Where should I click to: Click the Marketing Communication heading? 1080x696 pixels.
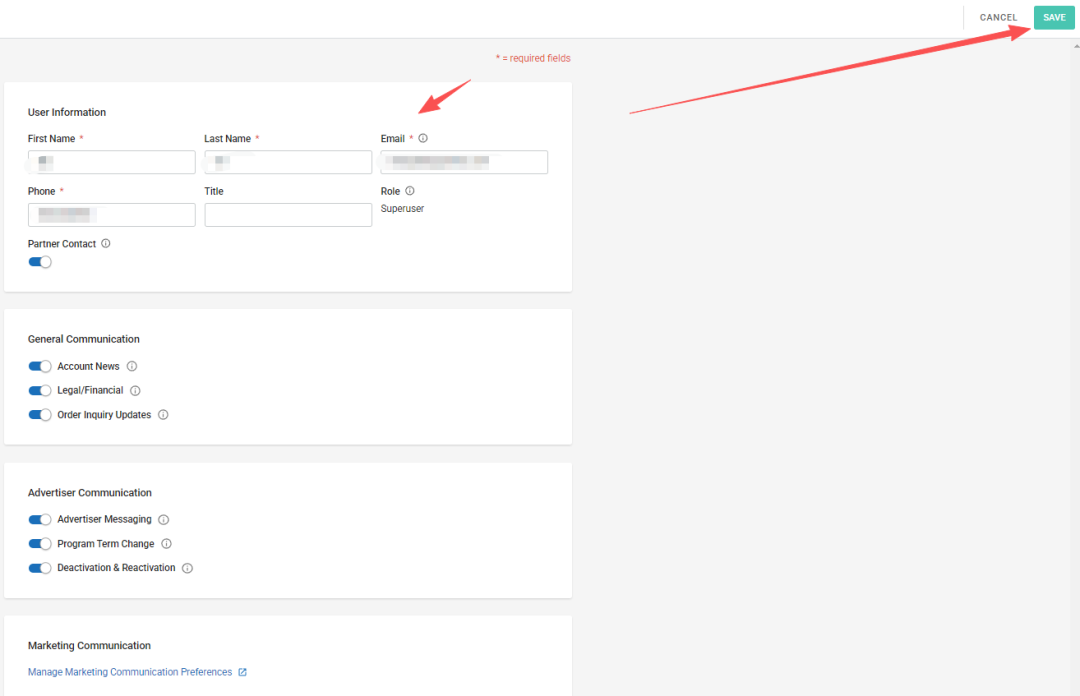tap(89, 646)
